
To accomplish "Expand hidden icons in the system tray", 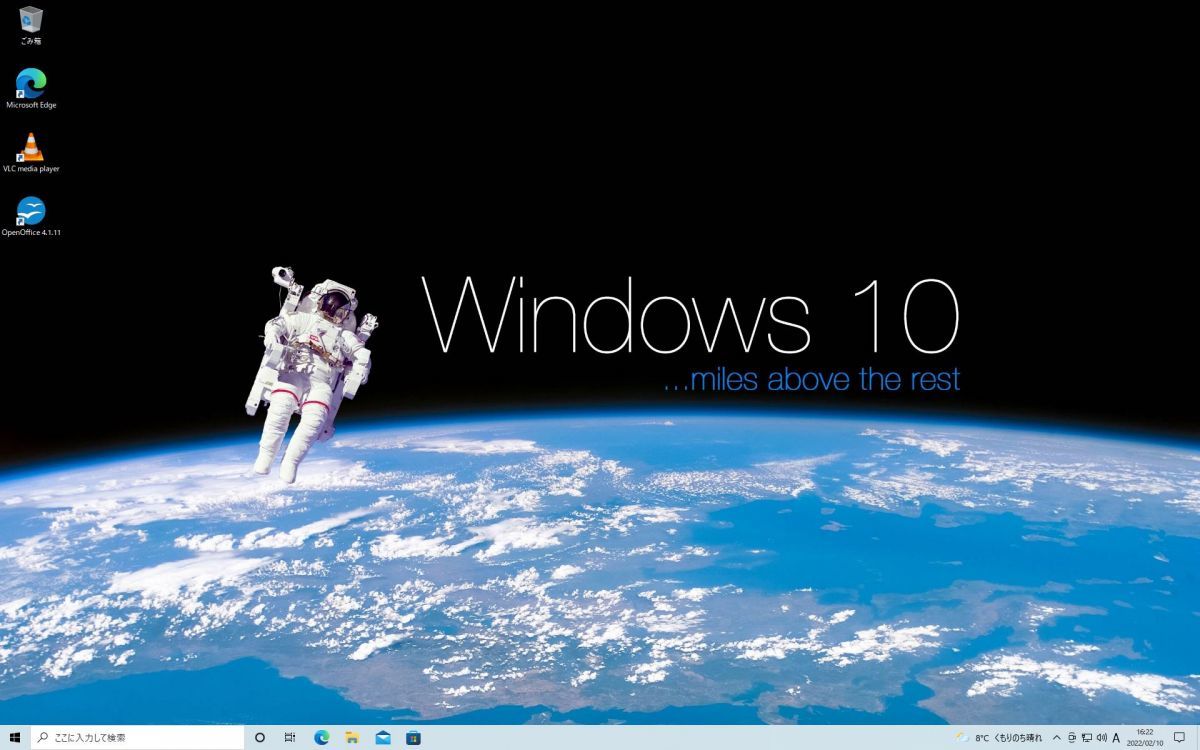I will (1057, 738).
